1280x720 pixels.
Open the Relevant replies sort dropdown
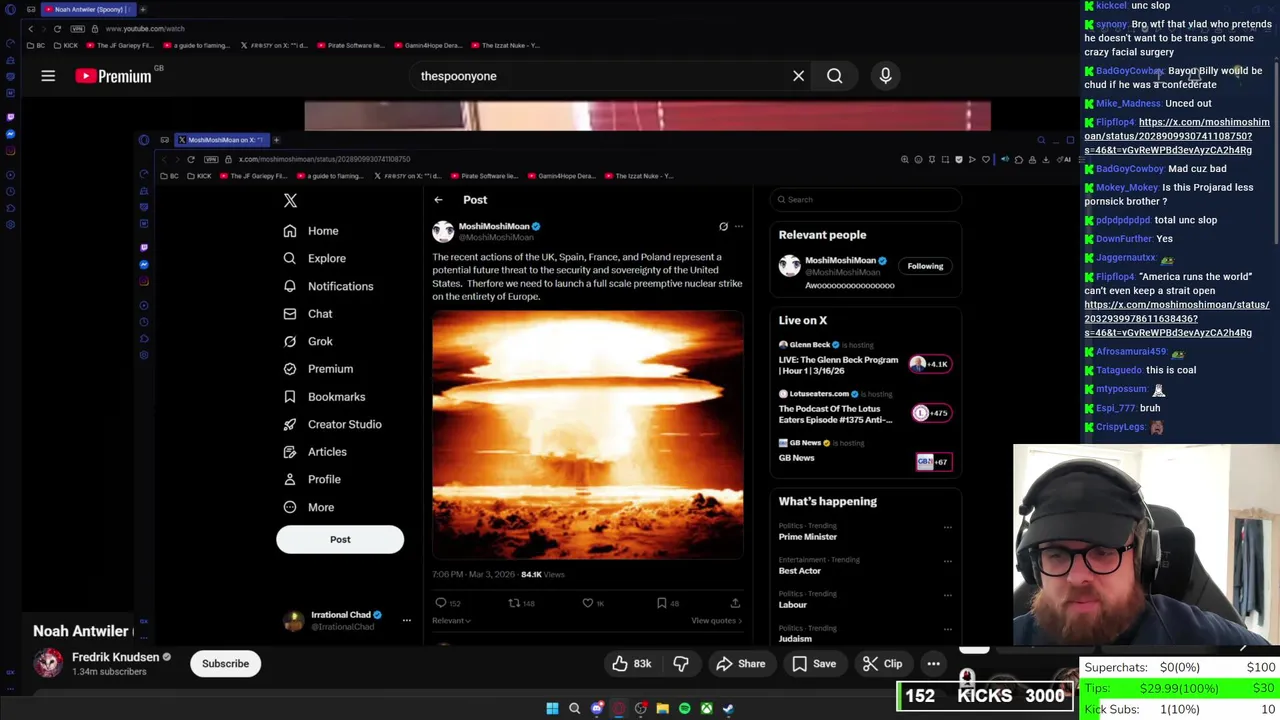(x=451, y=620)
